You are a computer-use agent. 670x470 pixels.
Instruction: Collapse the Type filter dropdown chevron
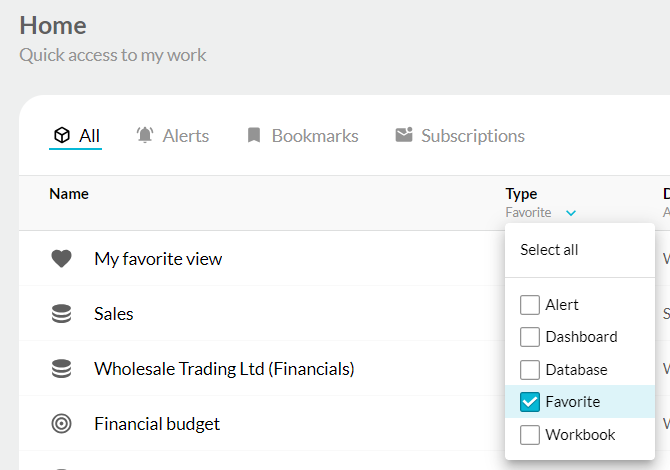pos(571,213)
